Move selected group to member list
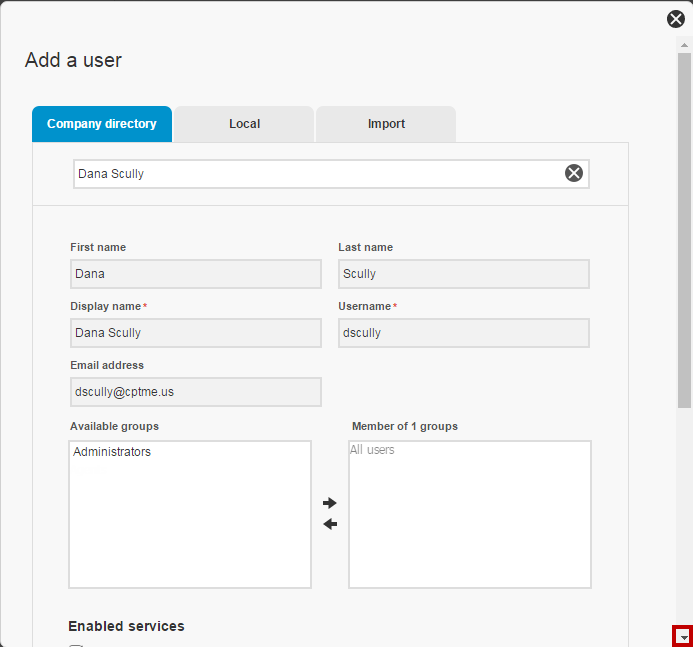693x647 pixels. point(330,502)
